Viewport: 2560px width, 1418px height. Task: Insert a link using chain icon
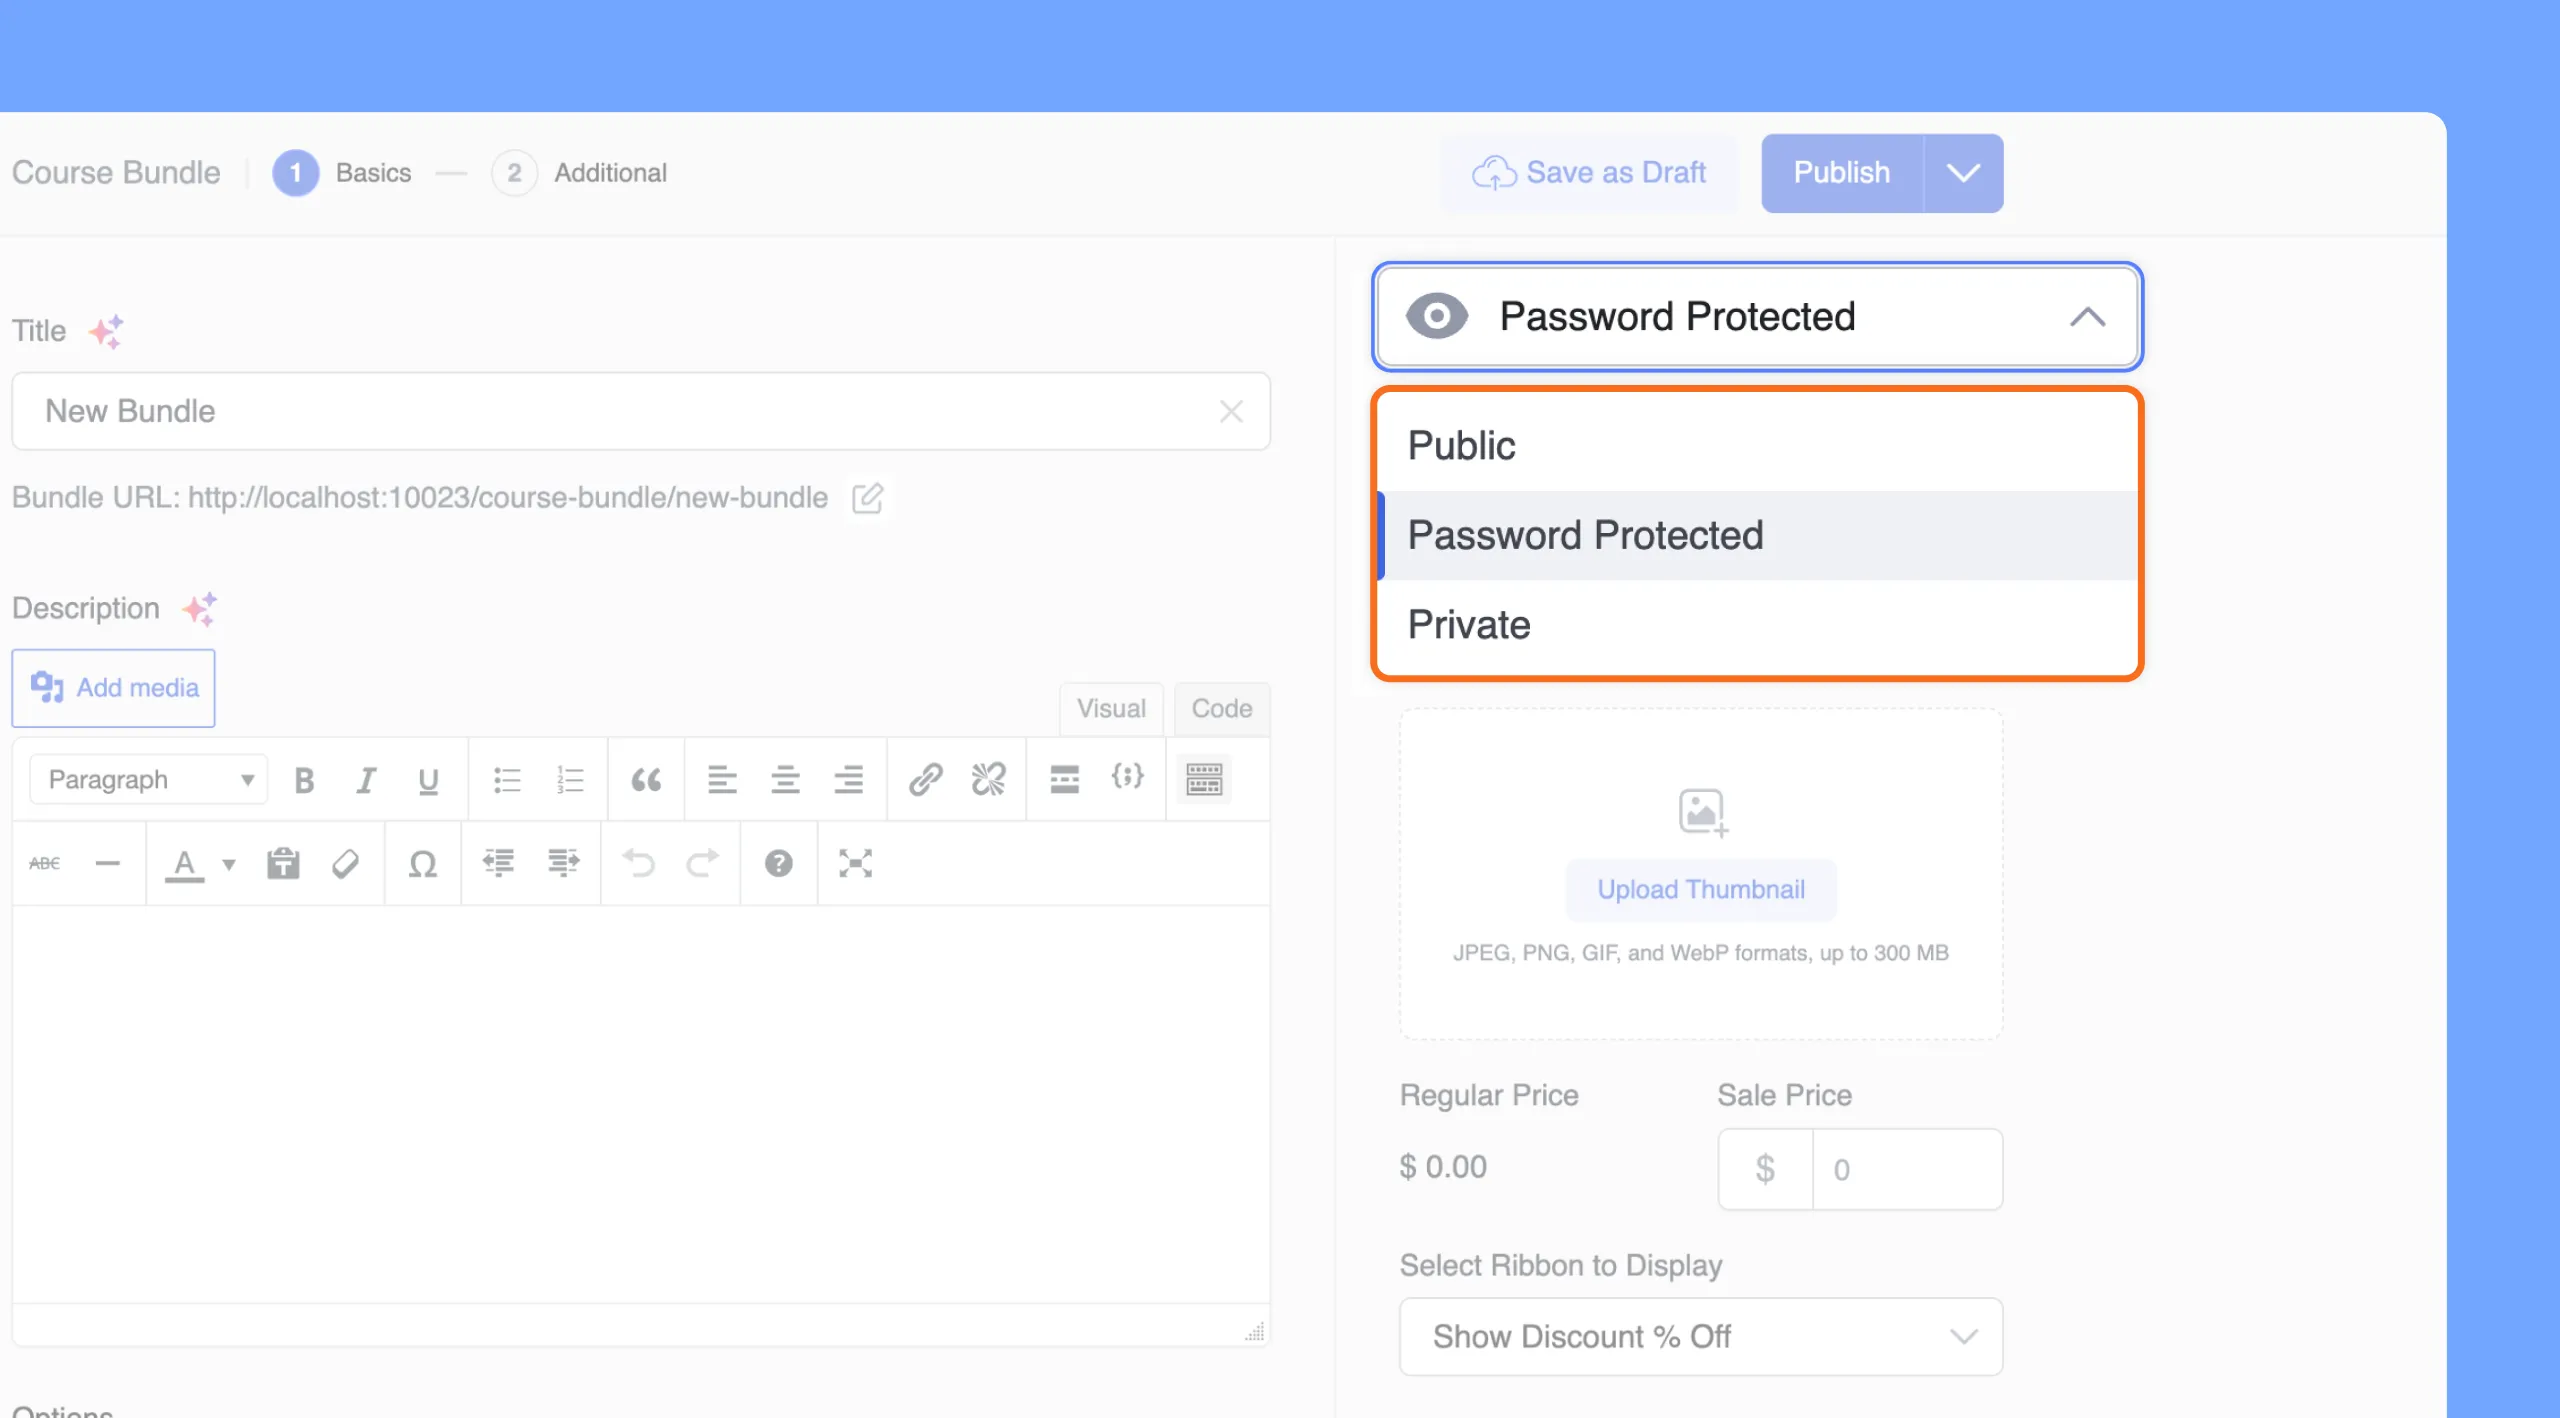point(925,780)
